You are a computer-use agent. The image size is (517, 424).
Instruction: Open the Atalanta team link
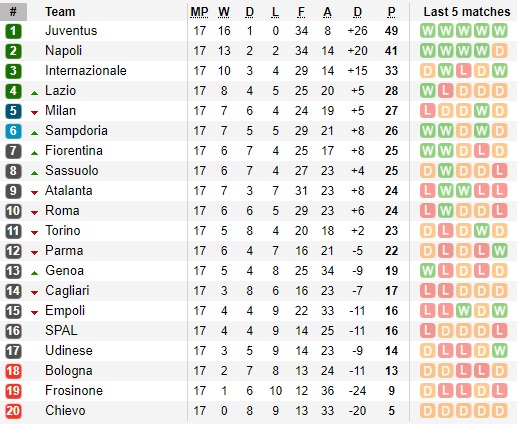tap(69, 191)
